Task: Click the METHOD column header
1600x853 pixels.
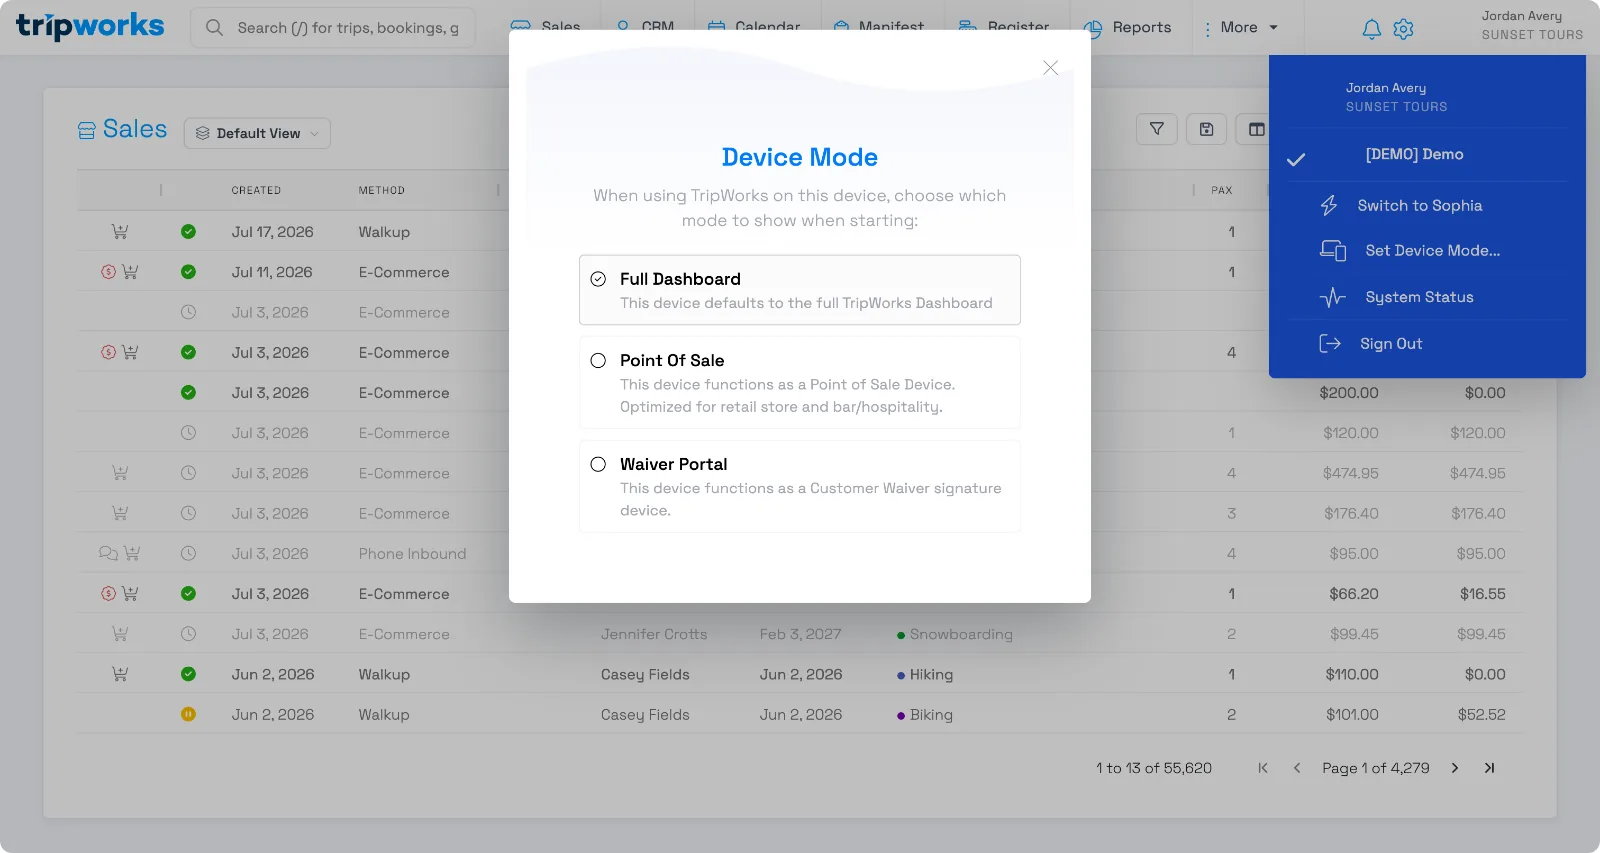Action: (x=382, y=190)
